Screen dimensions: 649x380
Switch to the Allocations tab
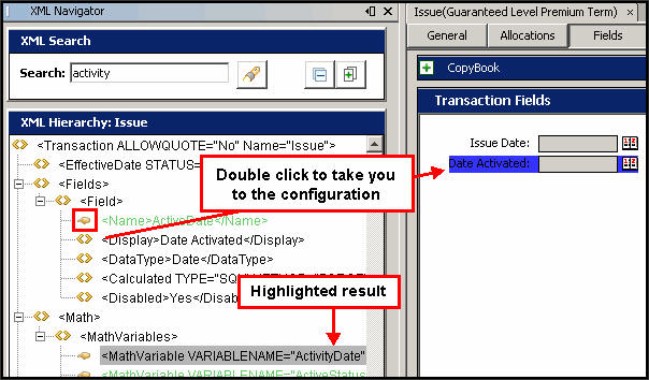(x=527, y=36)
